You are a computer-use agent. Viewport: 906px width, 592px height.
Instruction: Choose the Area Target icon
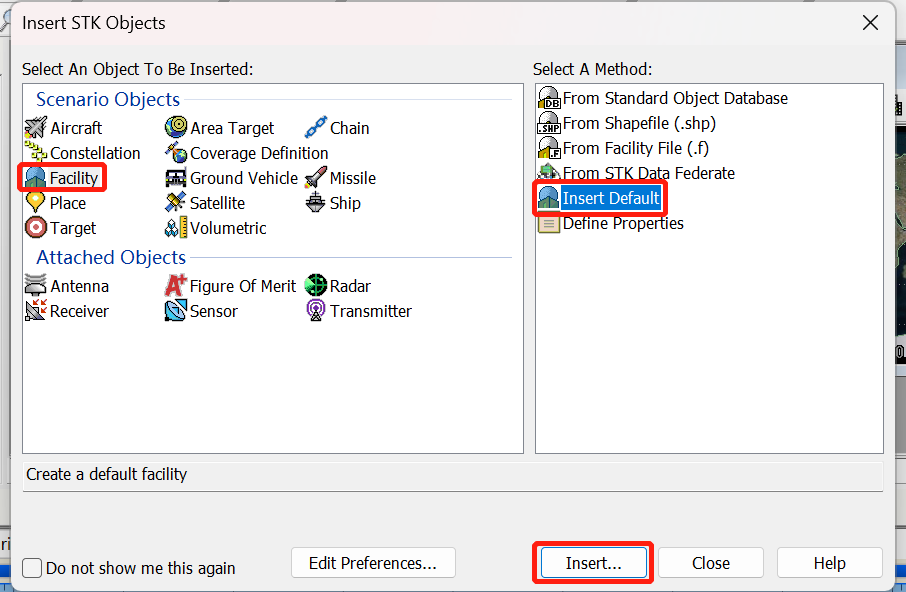tap(176, 128)
